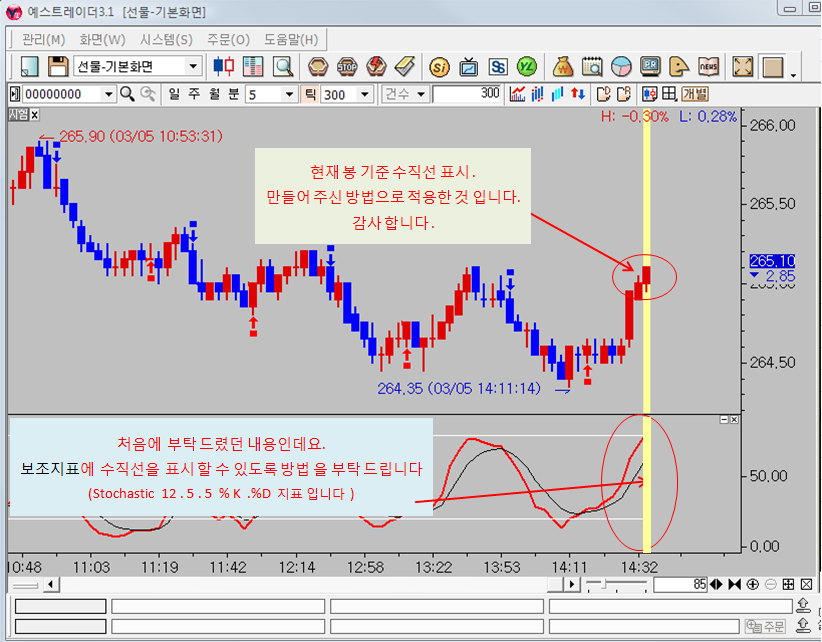Click the red STOP icon
The width and height of the screenshot is (822, 642).
347,67
